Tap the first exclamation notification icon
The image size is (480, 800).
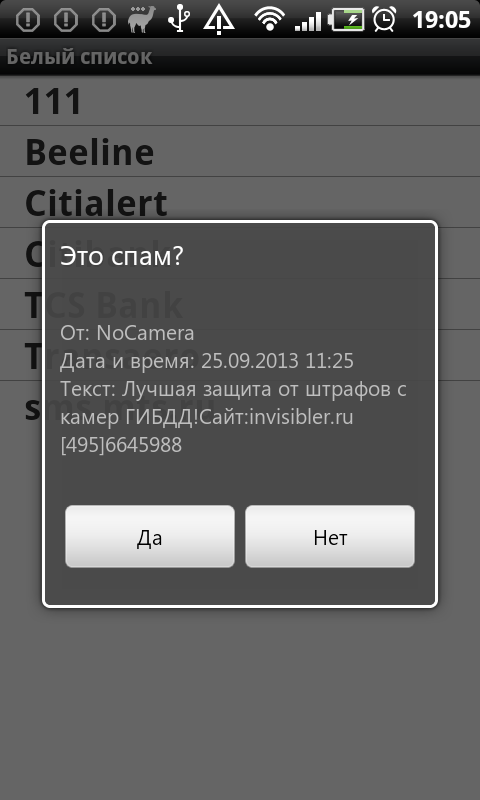click(x=28, y=19)
